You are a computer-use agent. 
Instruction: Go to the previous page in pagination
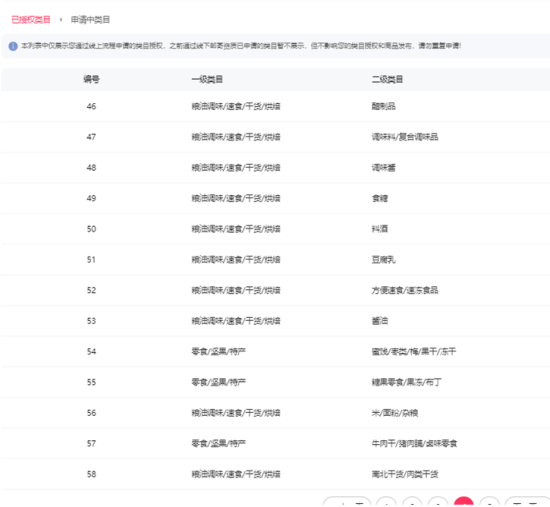(x=347, y=502)
